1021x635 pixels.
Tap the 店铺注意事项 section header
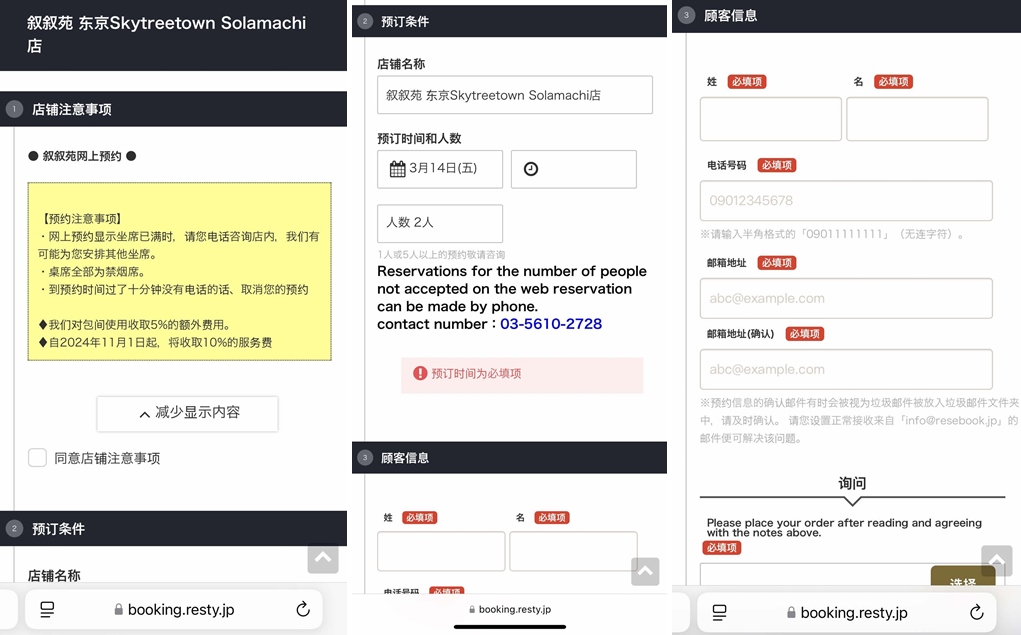point(173,109)
